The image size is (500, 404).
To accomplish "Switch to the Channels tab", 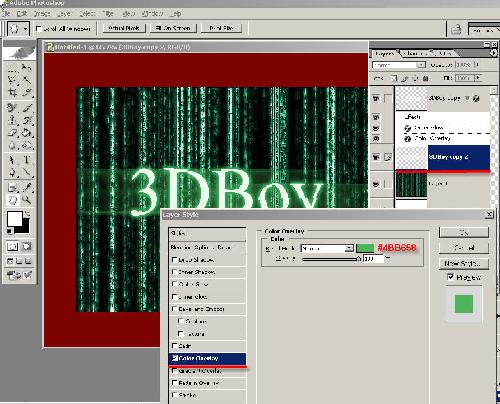I will point(415,53).
